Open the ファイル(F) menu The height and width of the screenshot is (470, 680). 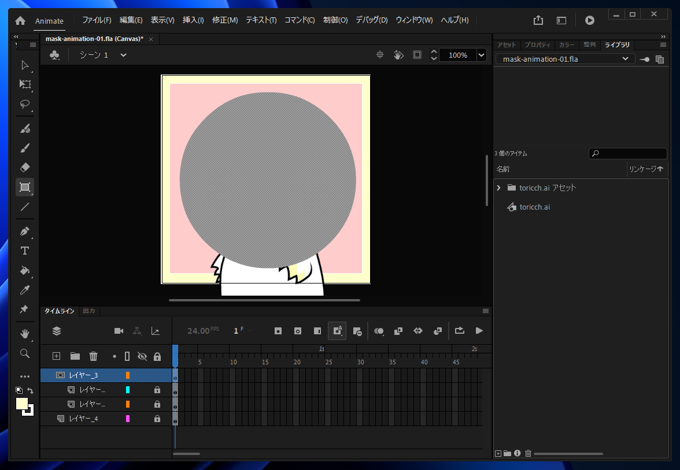coord(96,20)
